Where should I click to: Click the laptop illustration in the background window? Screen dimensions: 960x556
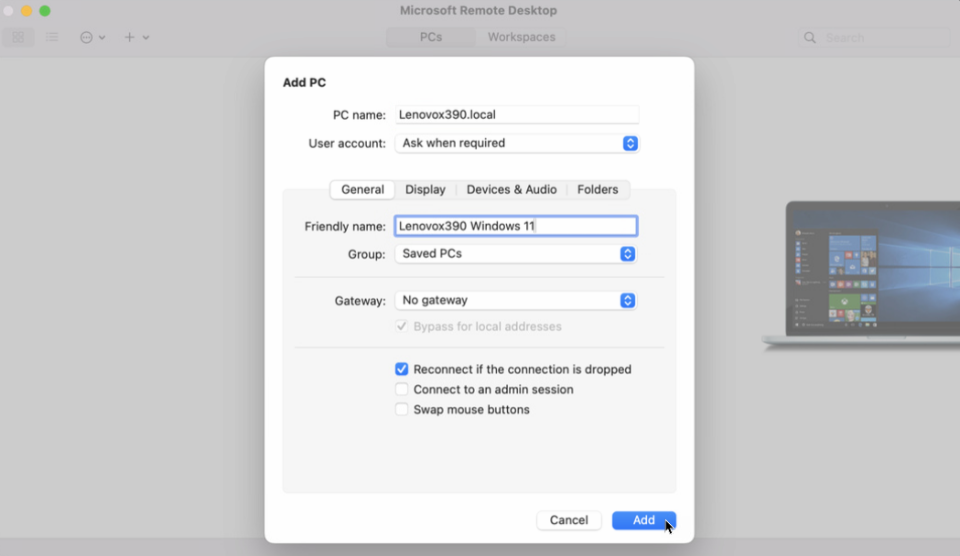(x=861, y=275)
